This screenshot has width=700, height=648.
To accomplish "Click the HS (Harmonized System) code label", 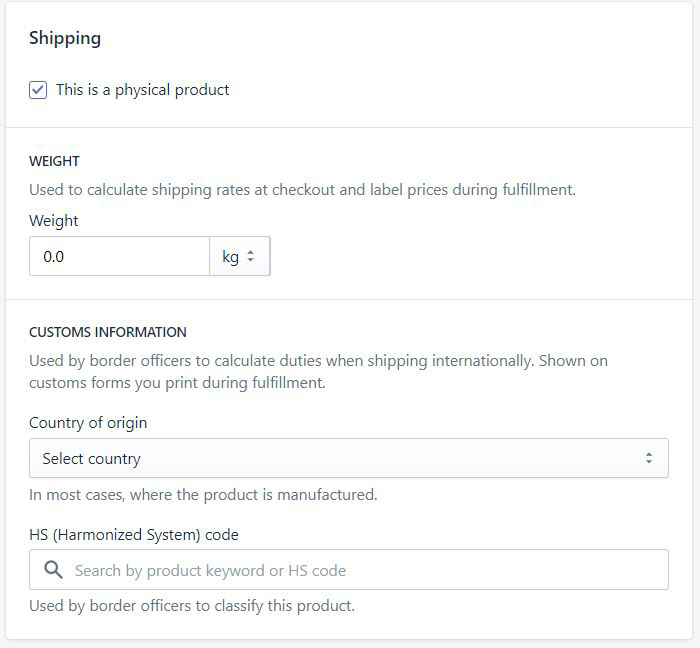I will click(x=134, y=535).
